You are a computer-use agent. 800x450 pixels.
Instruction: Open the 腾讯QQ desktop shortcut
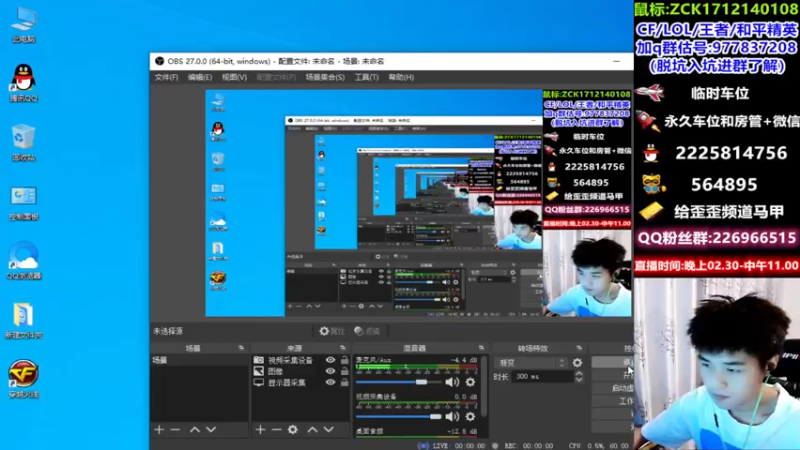(x=23, y=83)
